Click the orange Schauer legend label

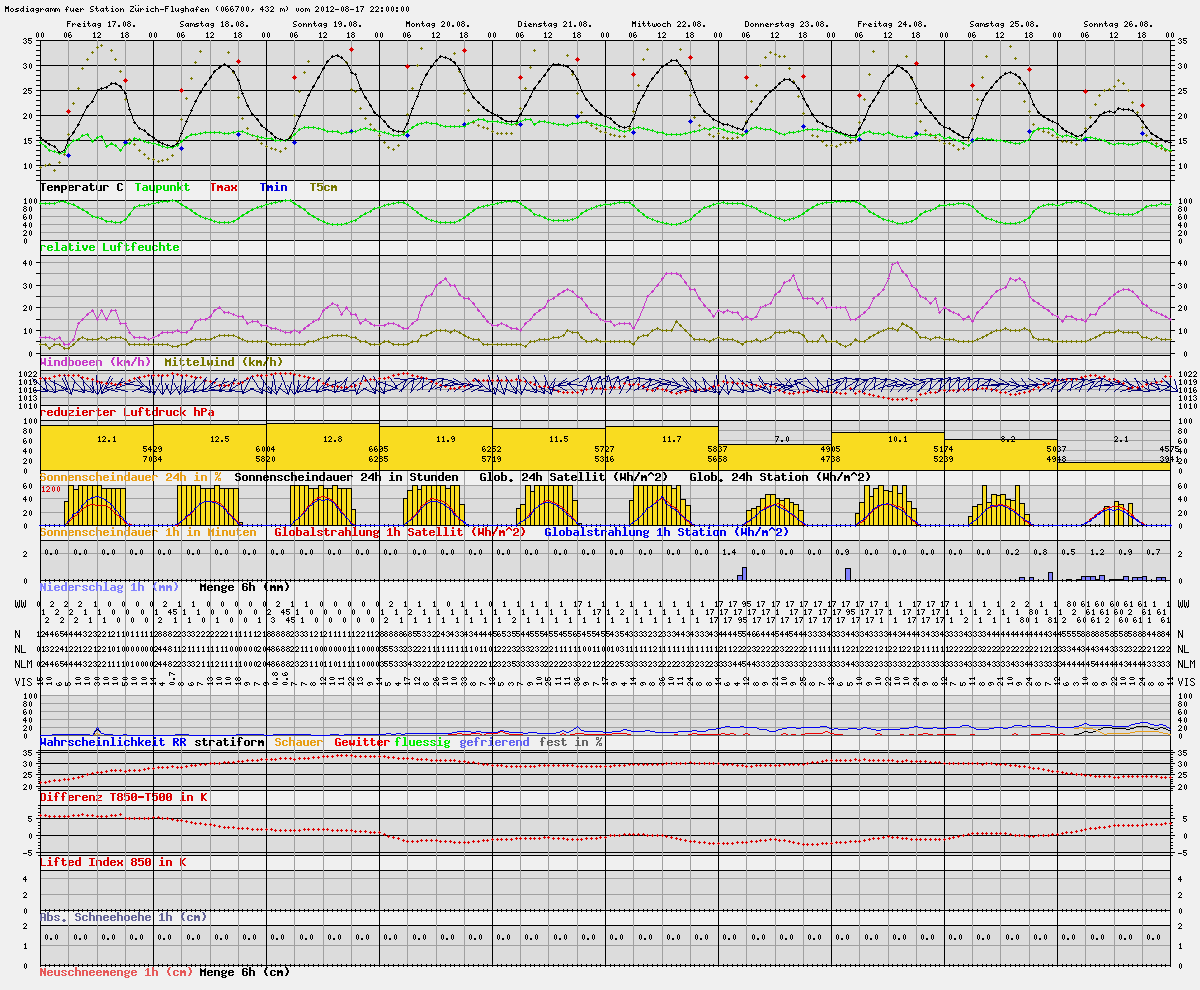(300, 742)
